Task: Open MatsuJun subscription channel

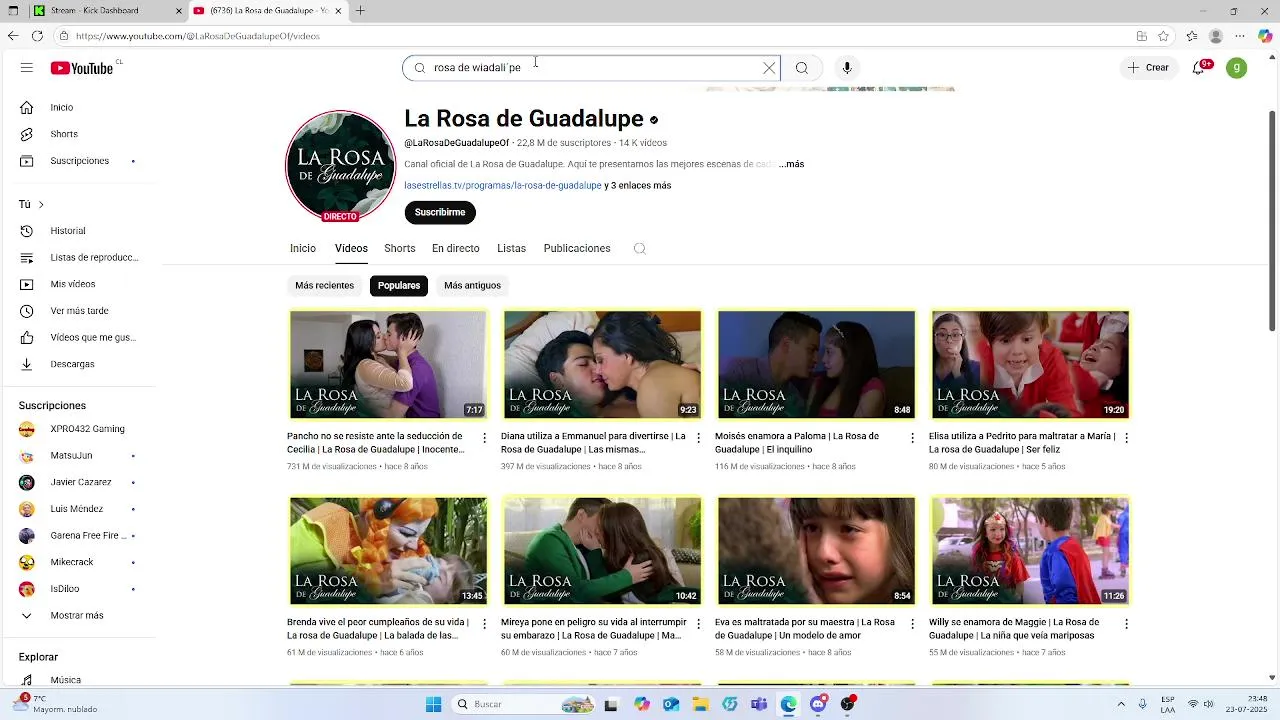Action: pyautogui.click(x=78, y=456)
